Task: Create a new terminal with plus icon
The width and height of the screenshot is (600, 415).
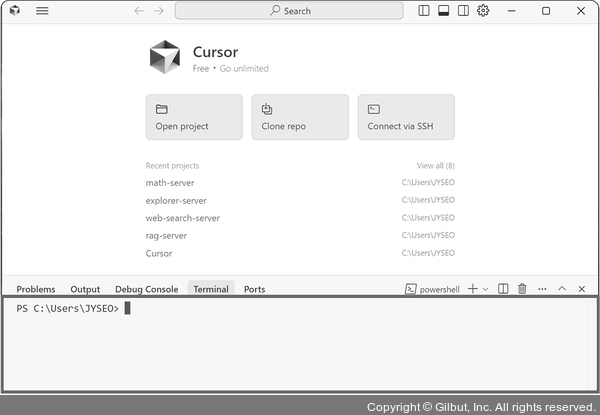Action: 473,289
